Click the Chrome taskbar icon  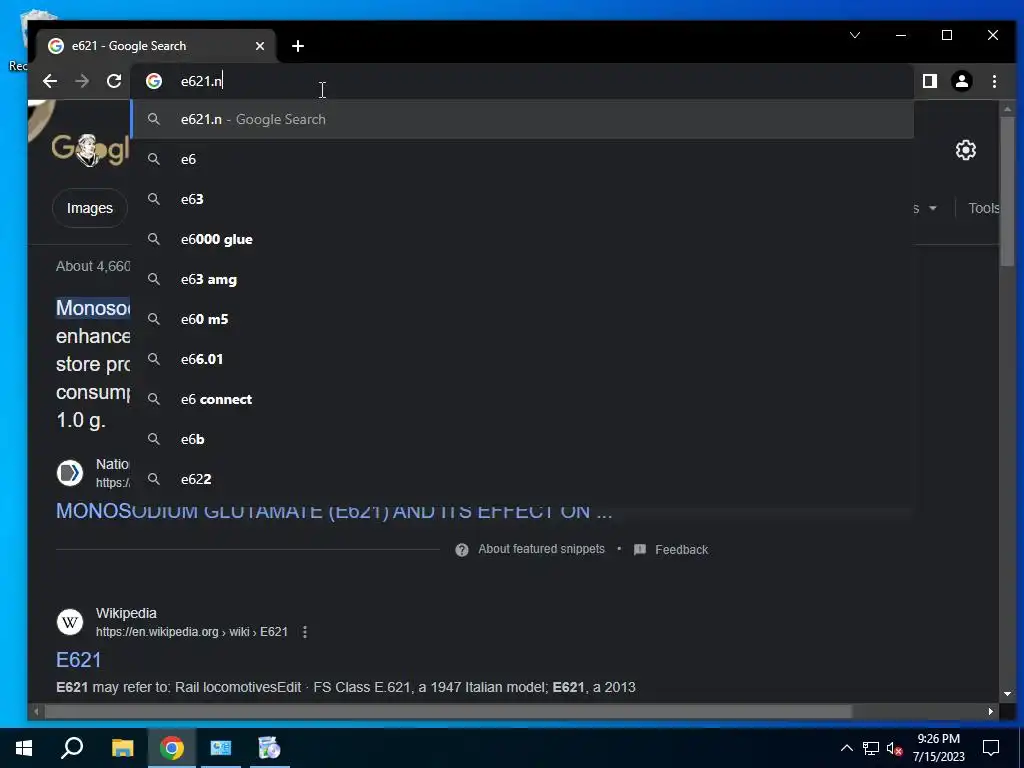(x=172, y=748)
